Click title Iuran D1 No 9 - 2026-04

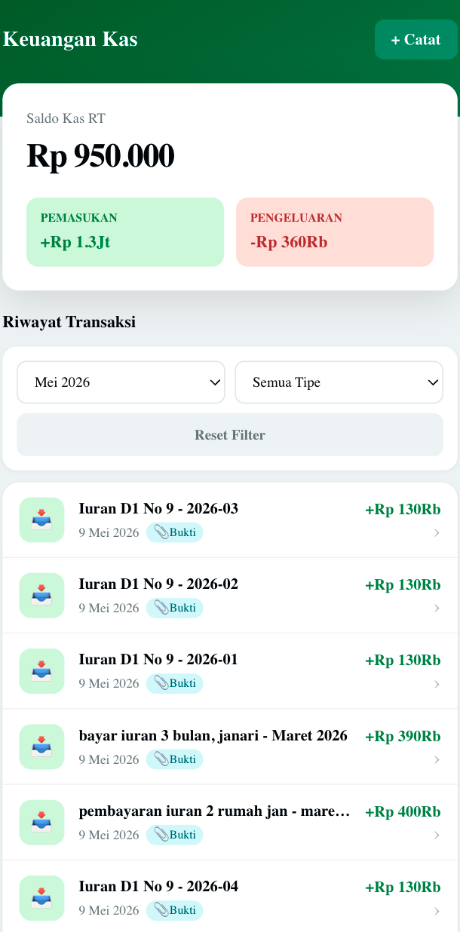[x=158, y=887]
